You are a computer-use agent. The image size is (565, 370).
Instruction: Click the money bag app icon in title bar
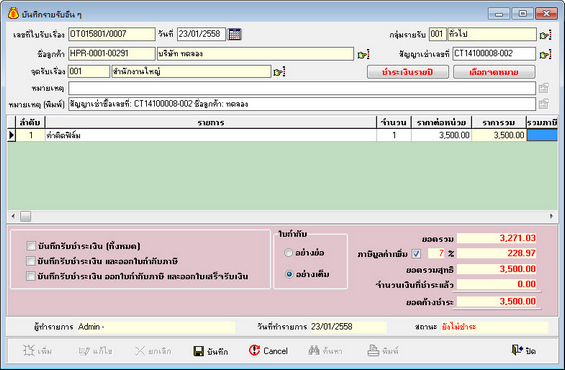13,14
